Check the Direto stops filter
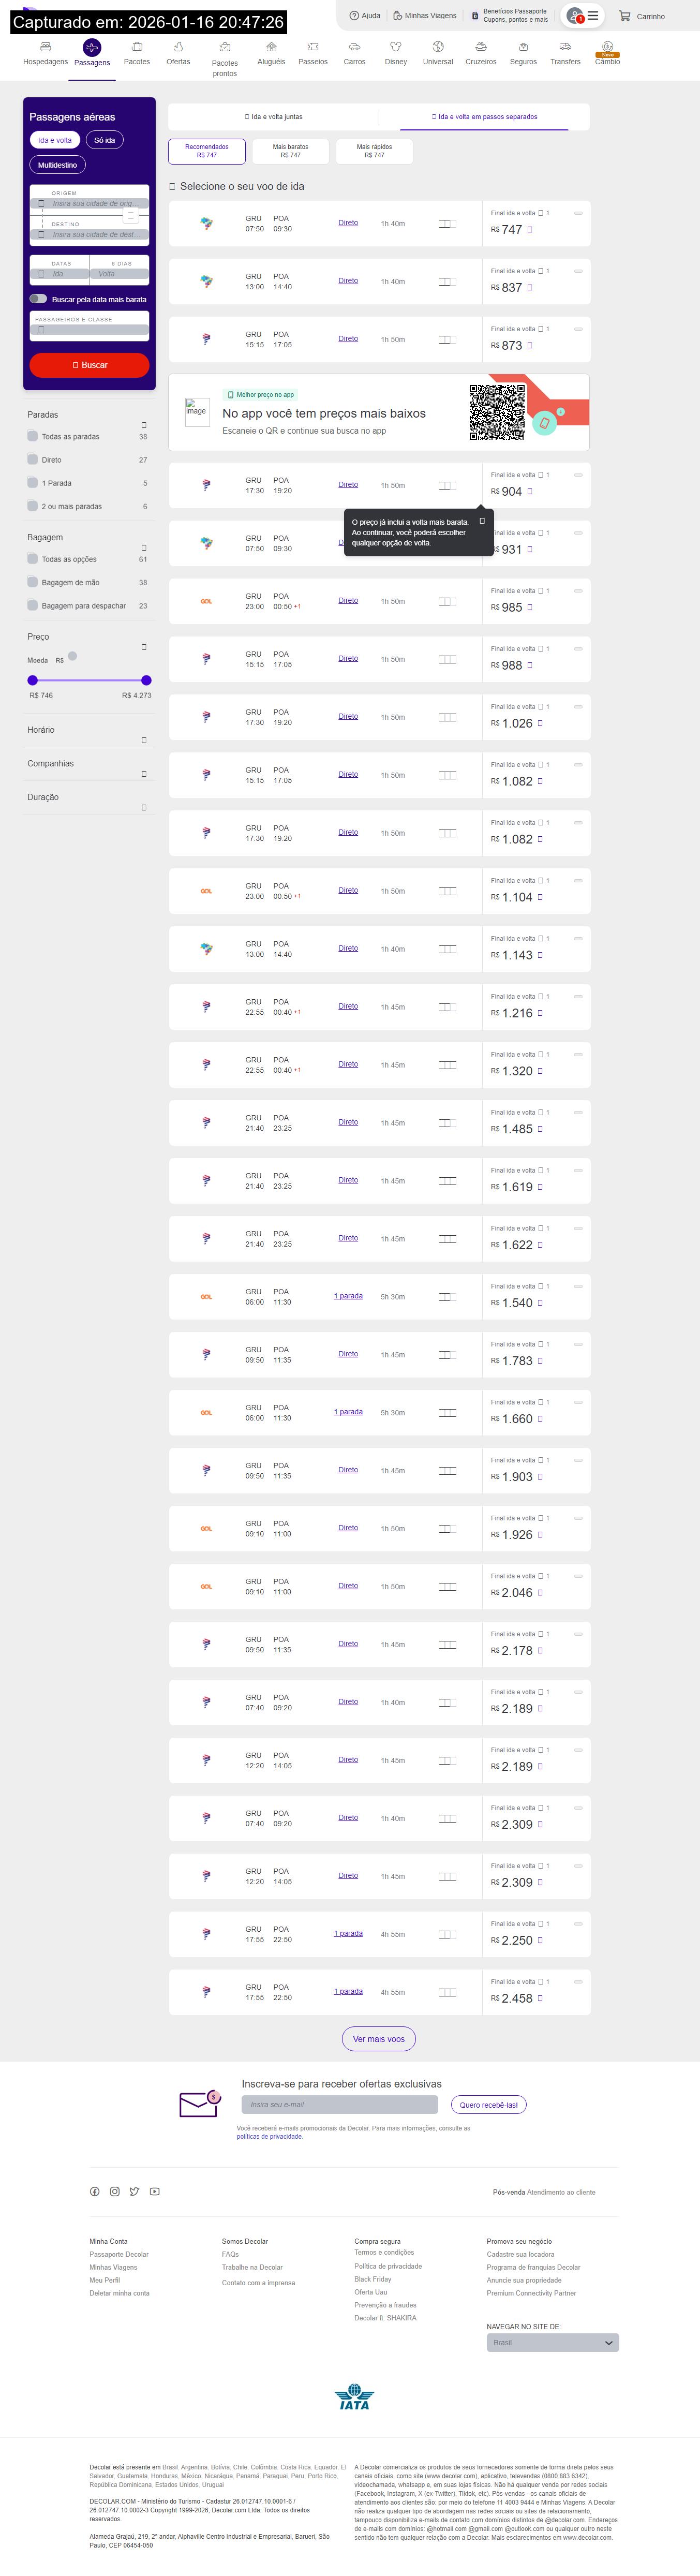This screenshot has height=2576, width=700. point(33,460)
